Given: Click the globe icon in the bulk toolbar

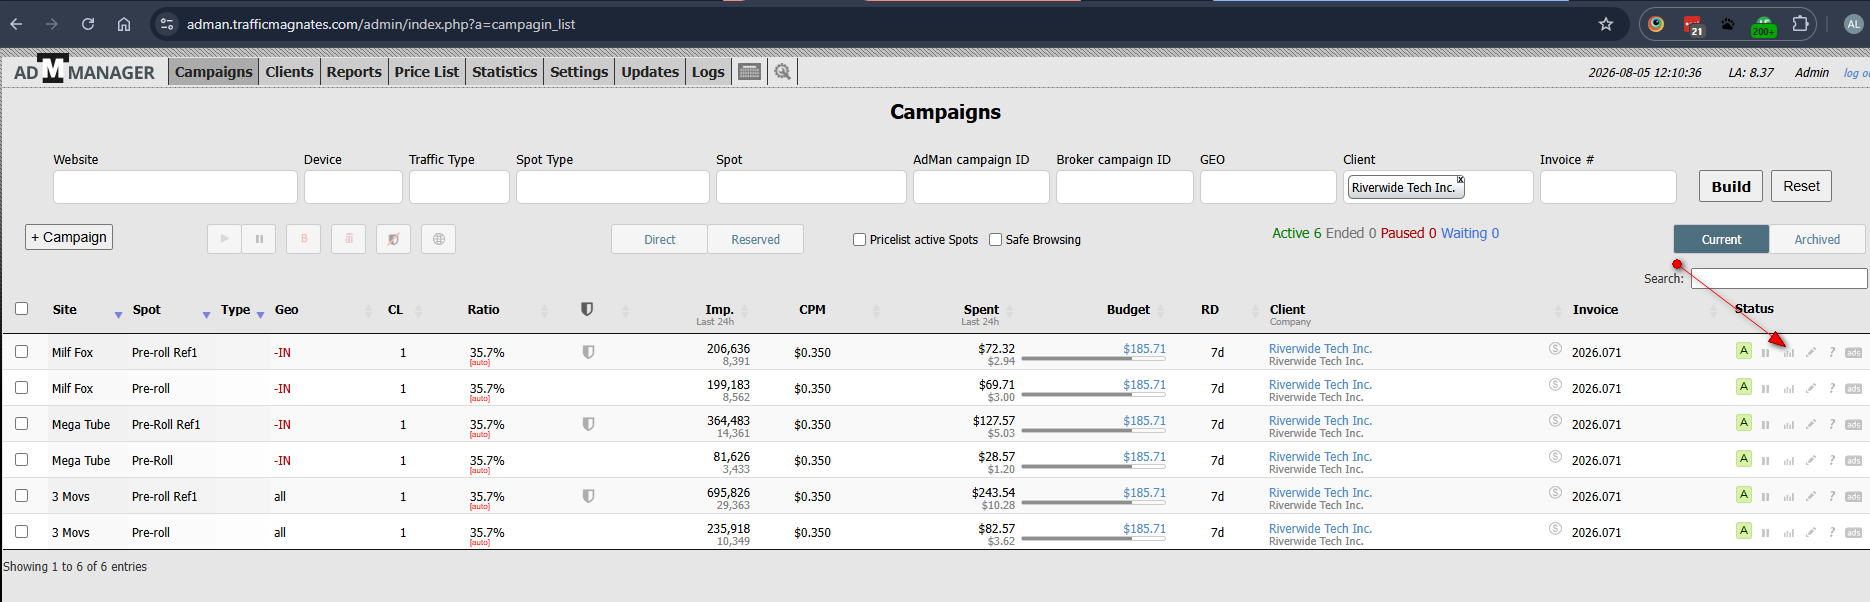Looking at the screenshot, I should click(x=438, y=239).
